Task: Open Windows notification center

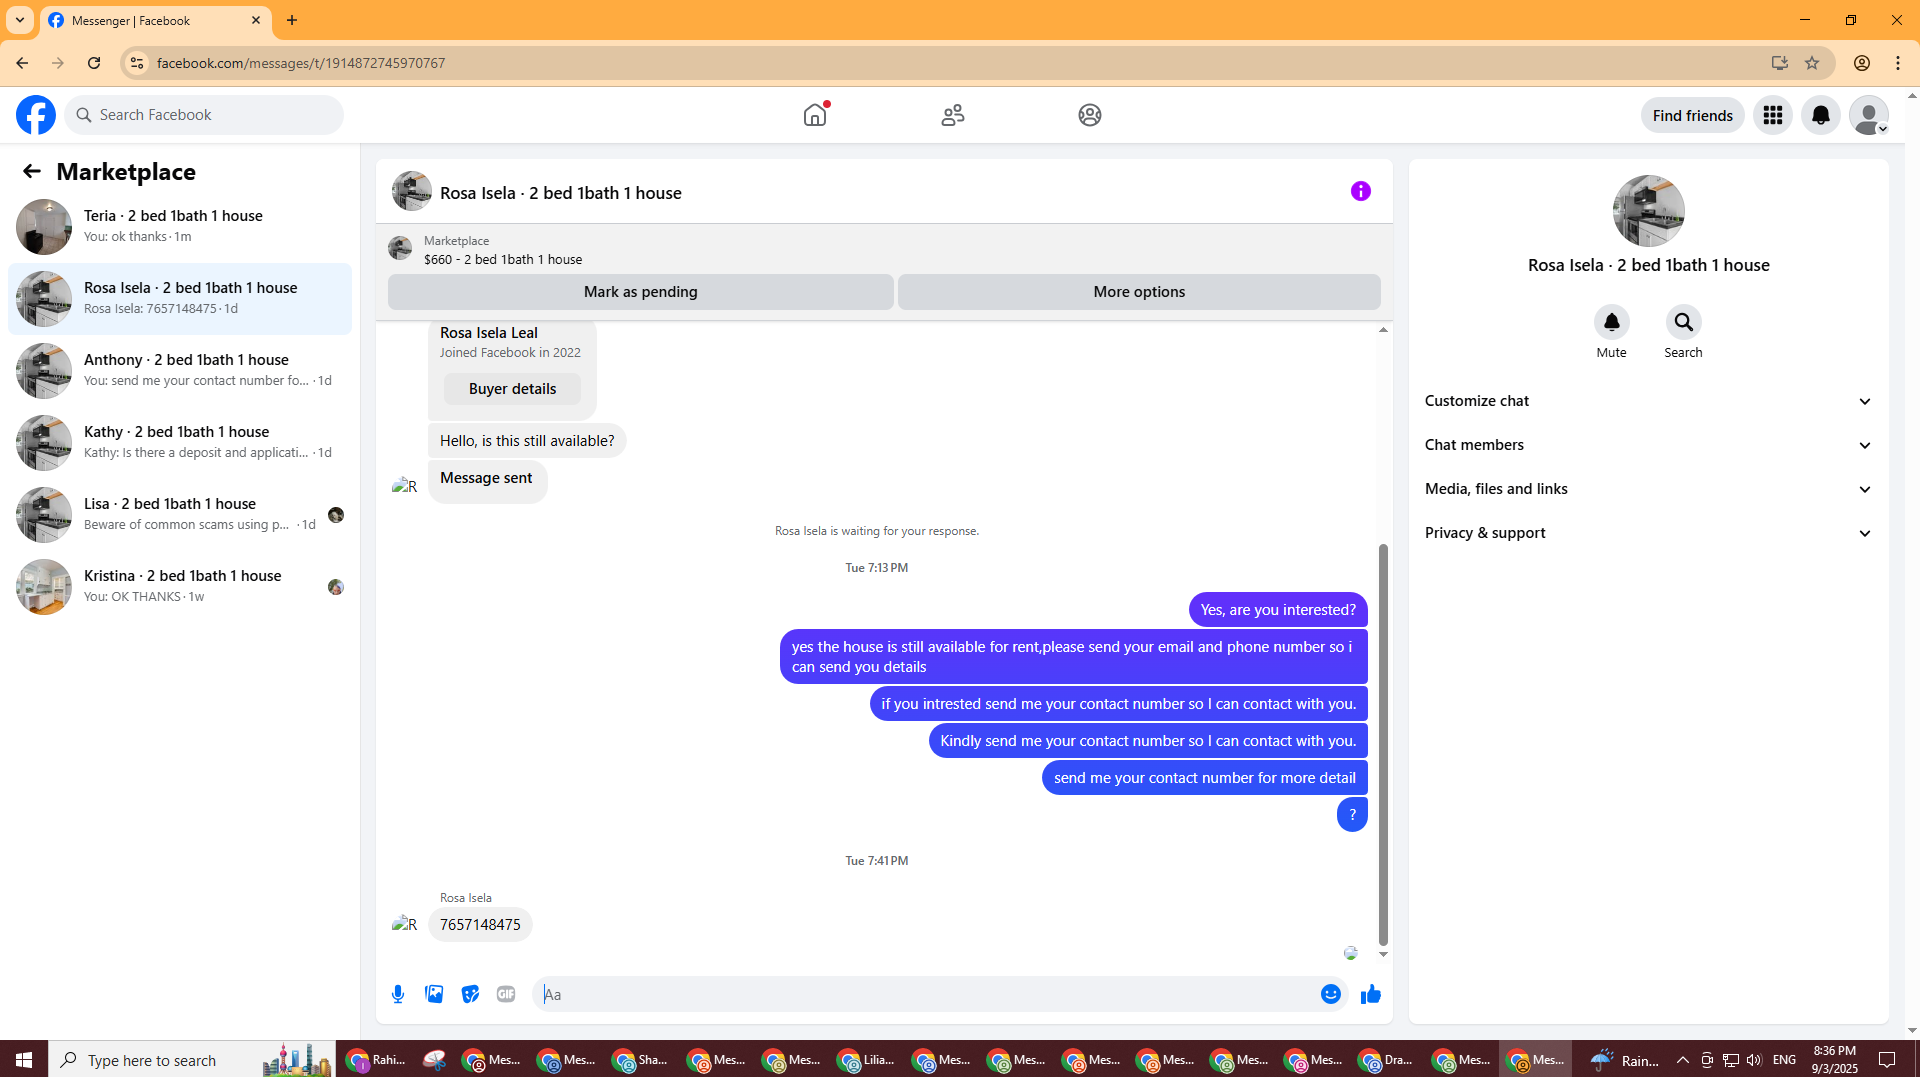Action: coord(1887,1060)
